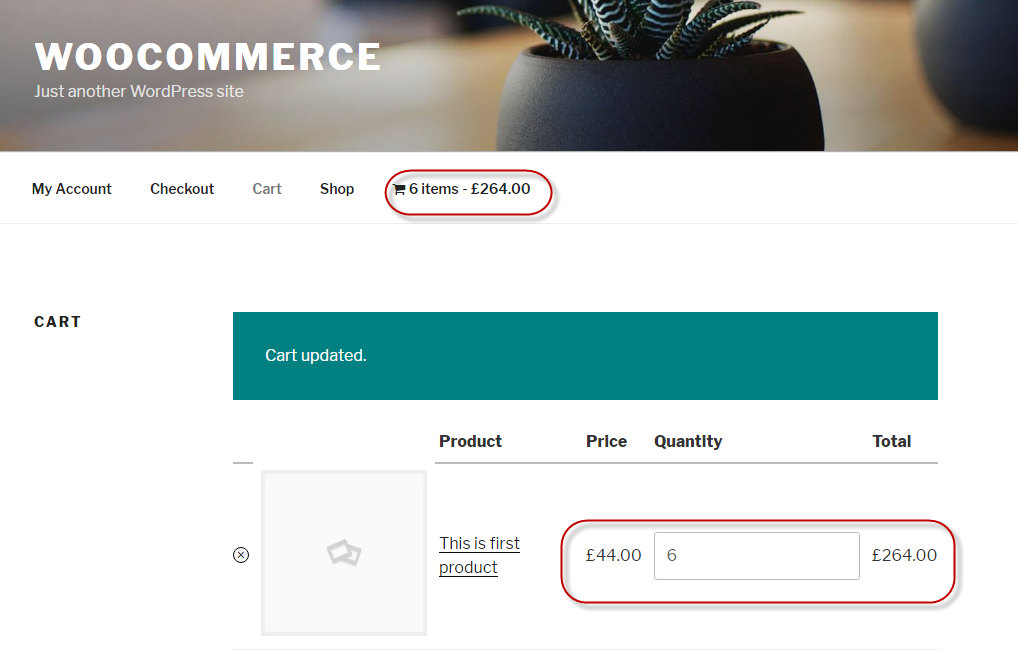This screenshot has width=1018, height=650.
Task: Open the Shop menu item
Action: [x=337, y=189]
